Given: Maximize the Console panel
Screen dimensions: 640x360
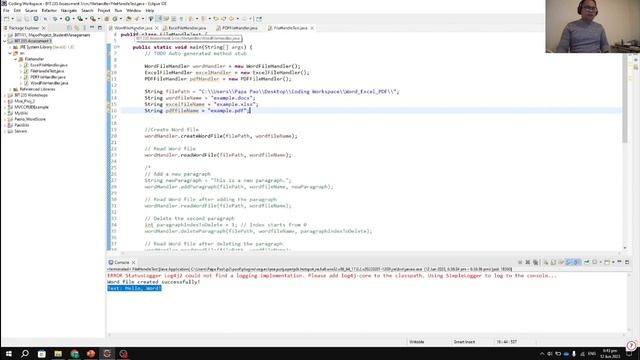Looking at the screenshot, I should (x=627, y=262).
